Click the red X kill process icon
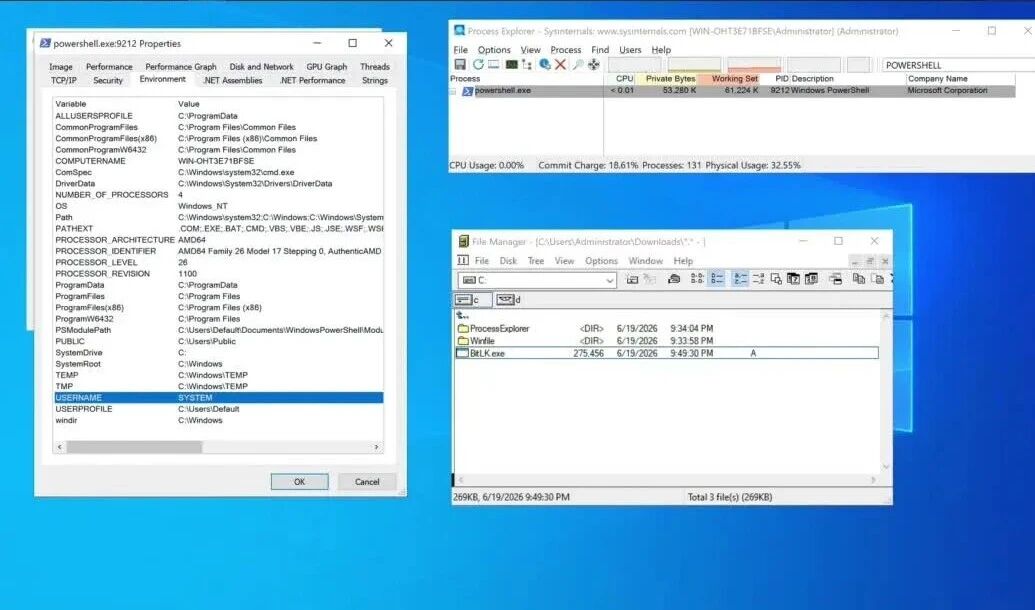Screen dimensions: 1035x610 pyautogui.click(x=560, y=64)
